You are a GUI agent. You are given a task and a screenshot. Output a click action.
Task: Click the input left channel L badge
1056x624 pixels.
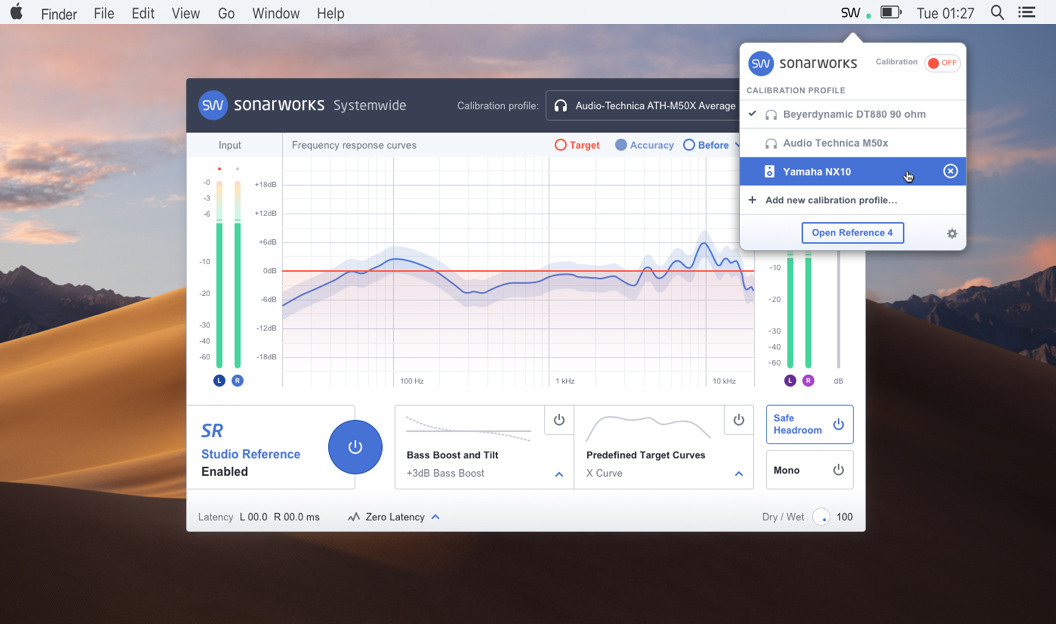[x=219, y=380]
